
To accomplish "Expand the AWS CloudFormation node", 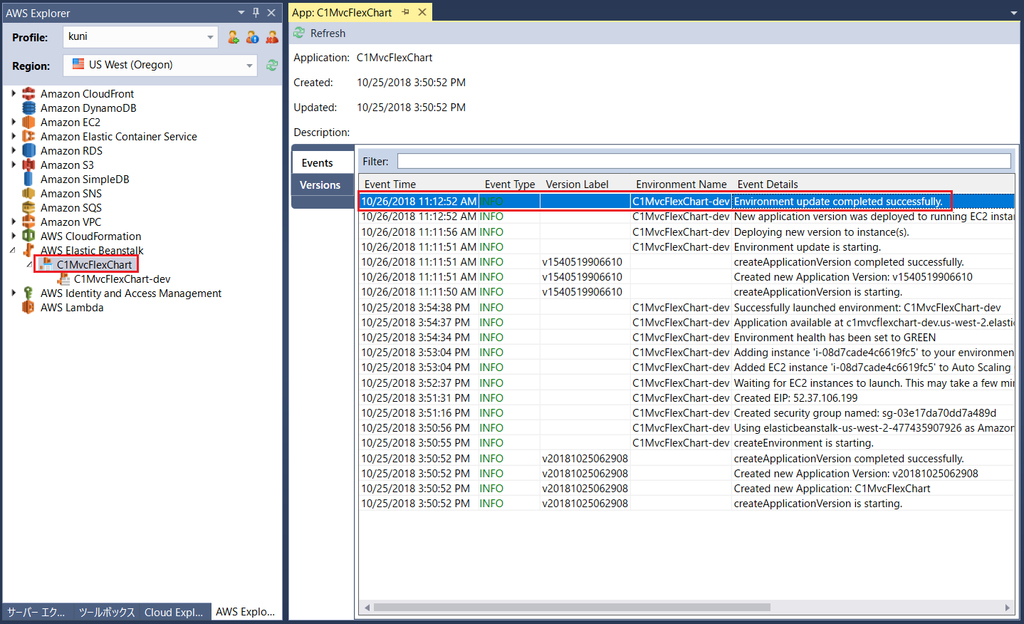I will (x=13, y=236).
